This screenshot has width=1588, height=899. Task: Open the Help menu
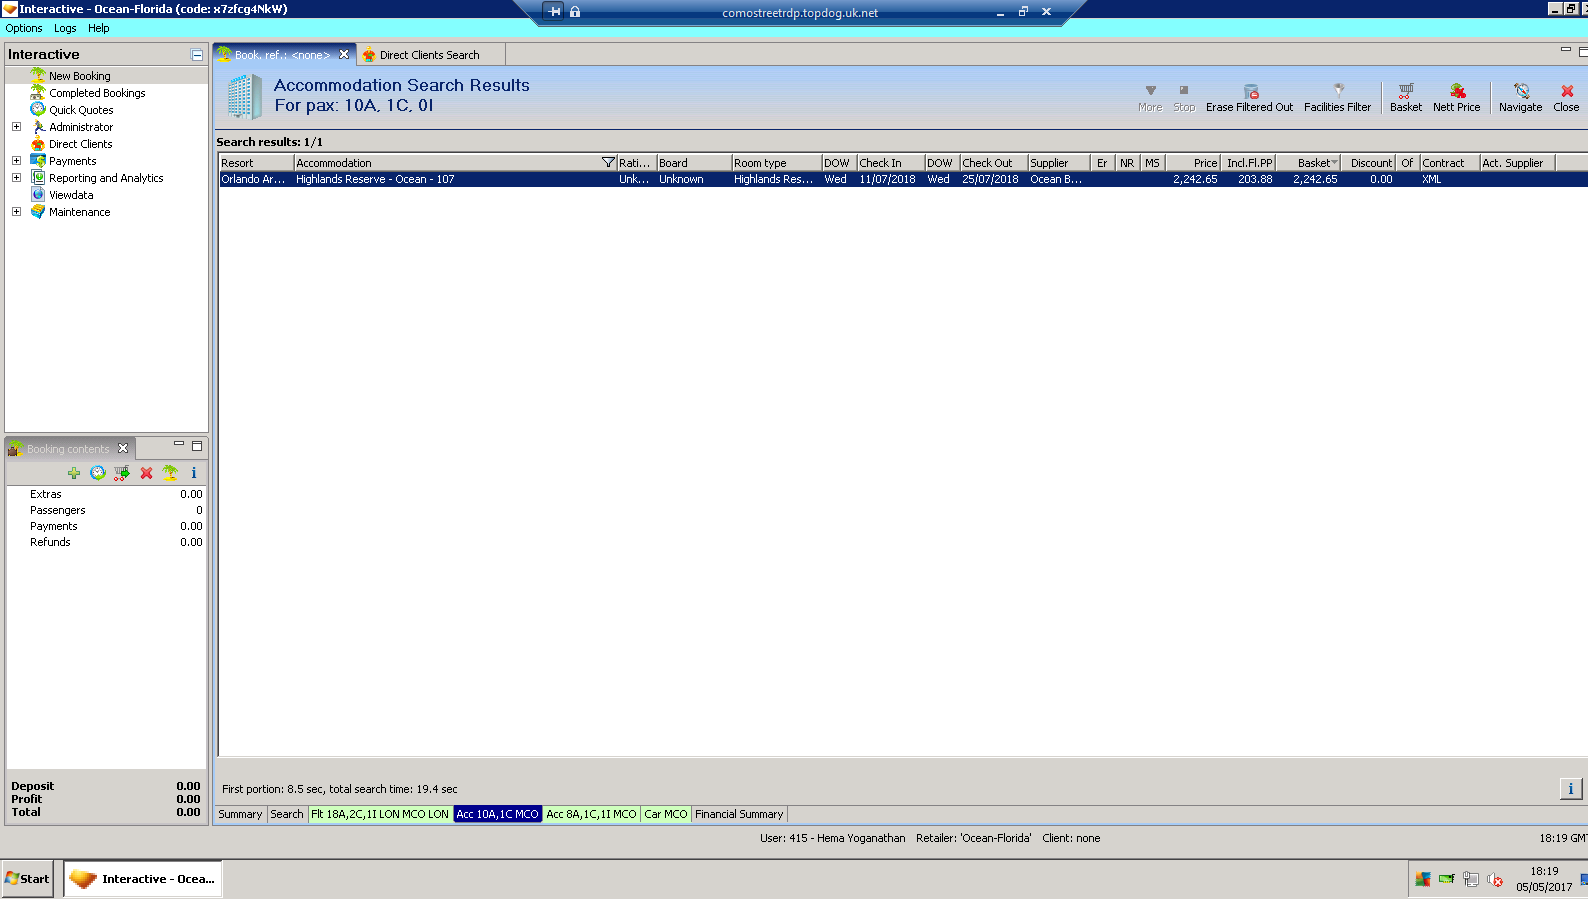[x=98, y=28]
